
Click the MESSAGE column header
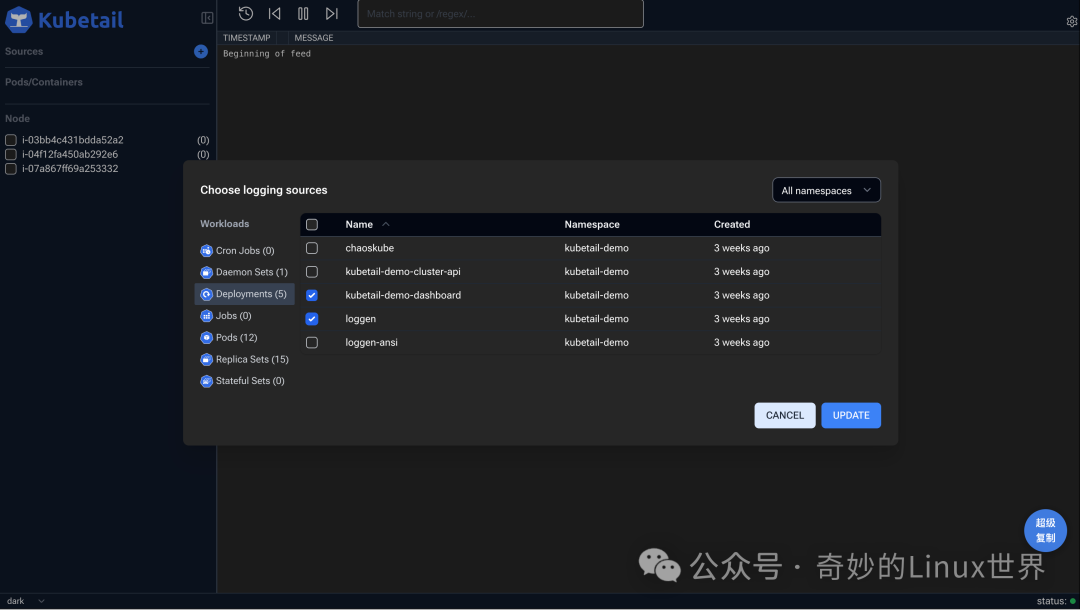(314, 38)
